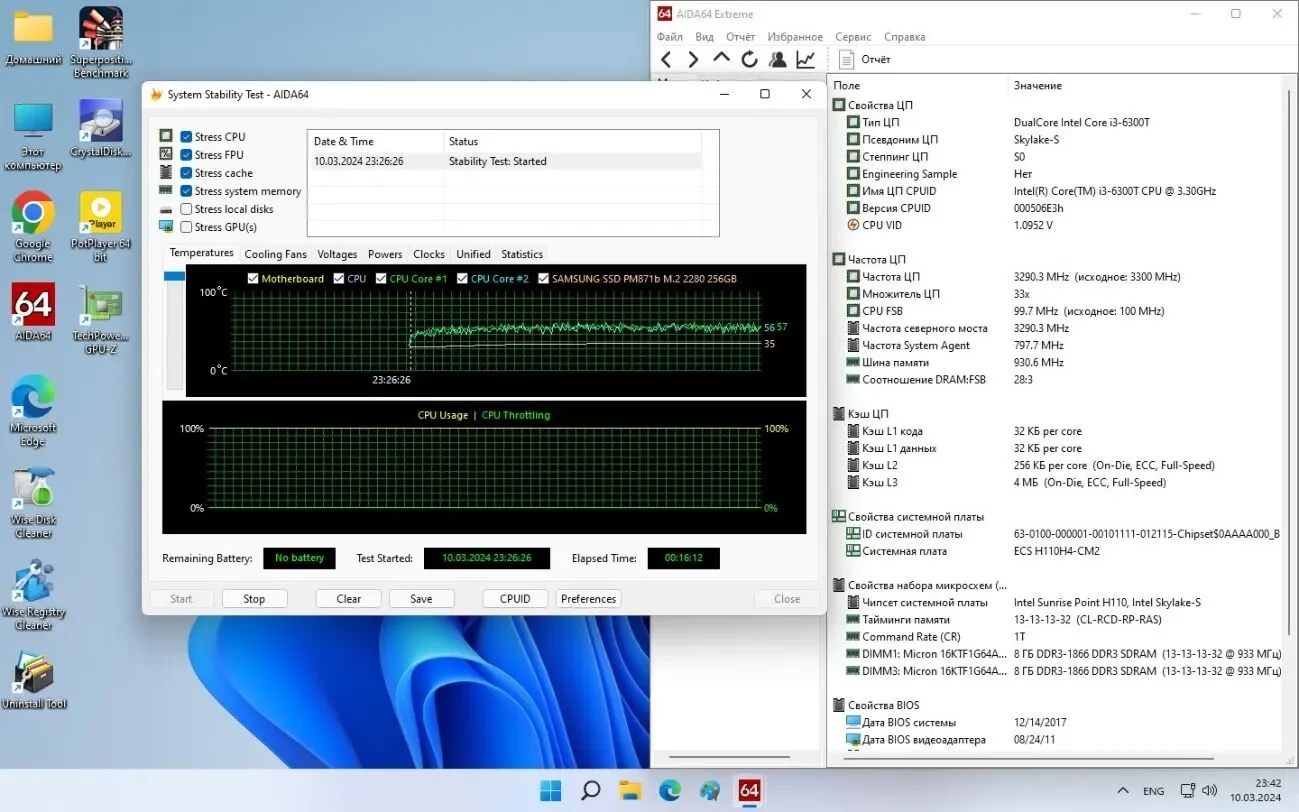
Task: Click the graph/statistics icon in AIDA64 toolbar
Action: tap(805, 58)
